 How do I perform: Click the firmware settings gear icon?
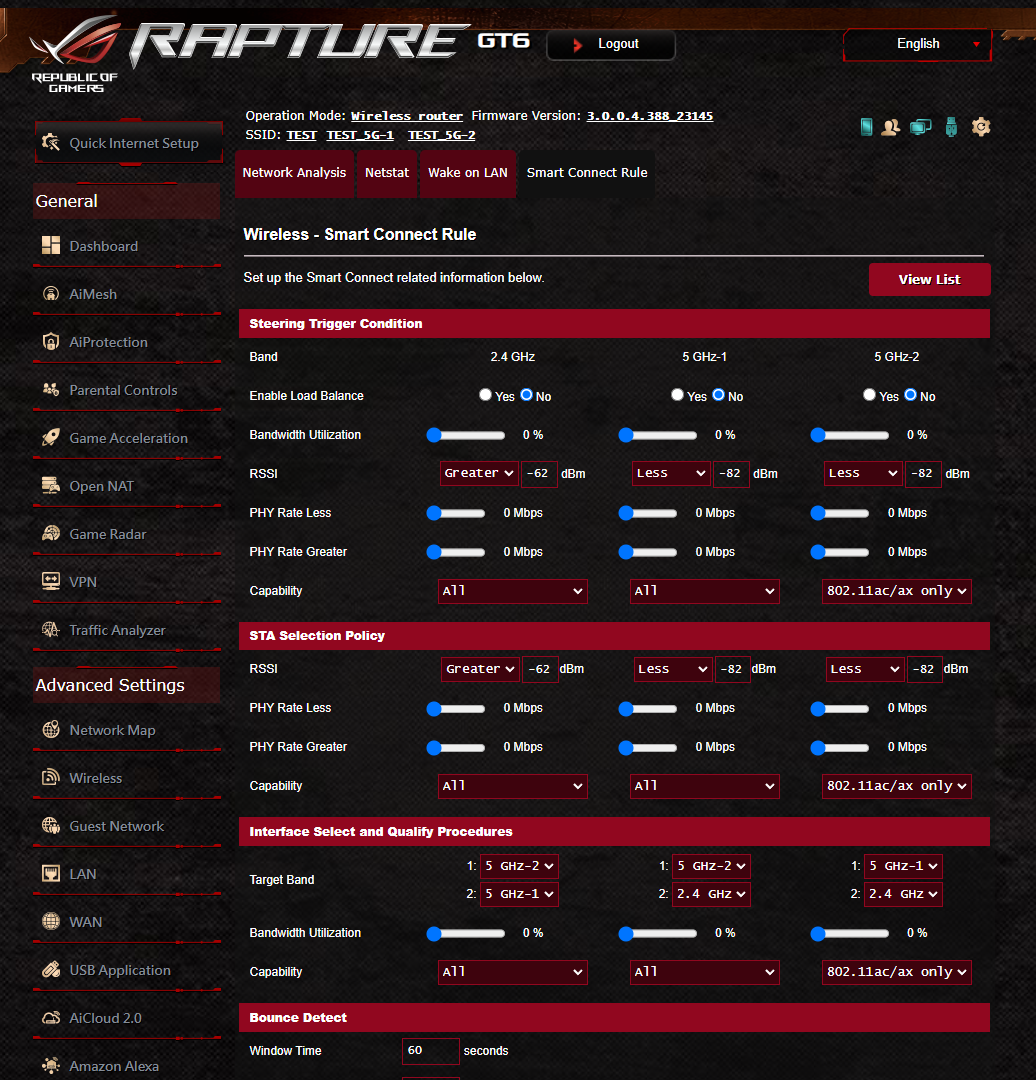pyautogui.click(x=980, y=127)
